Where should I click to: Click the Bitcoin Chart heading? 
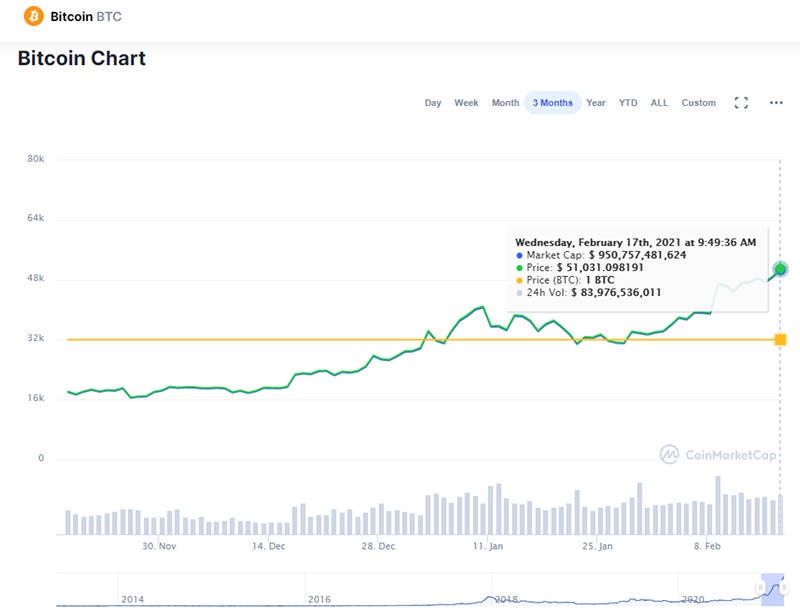pos(82,58)
